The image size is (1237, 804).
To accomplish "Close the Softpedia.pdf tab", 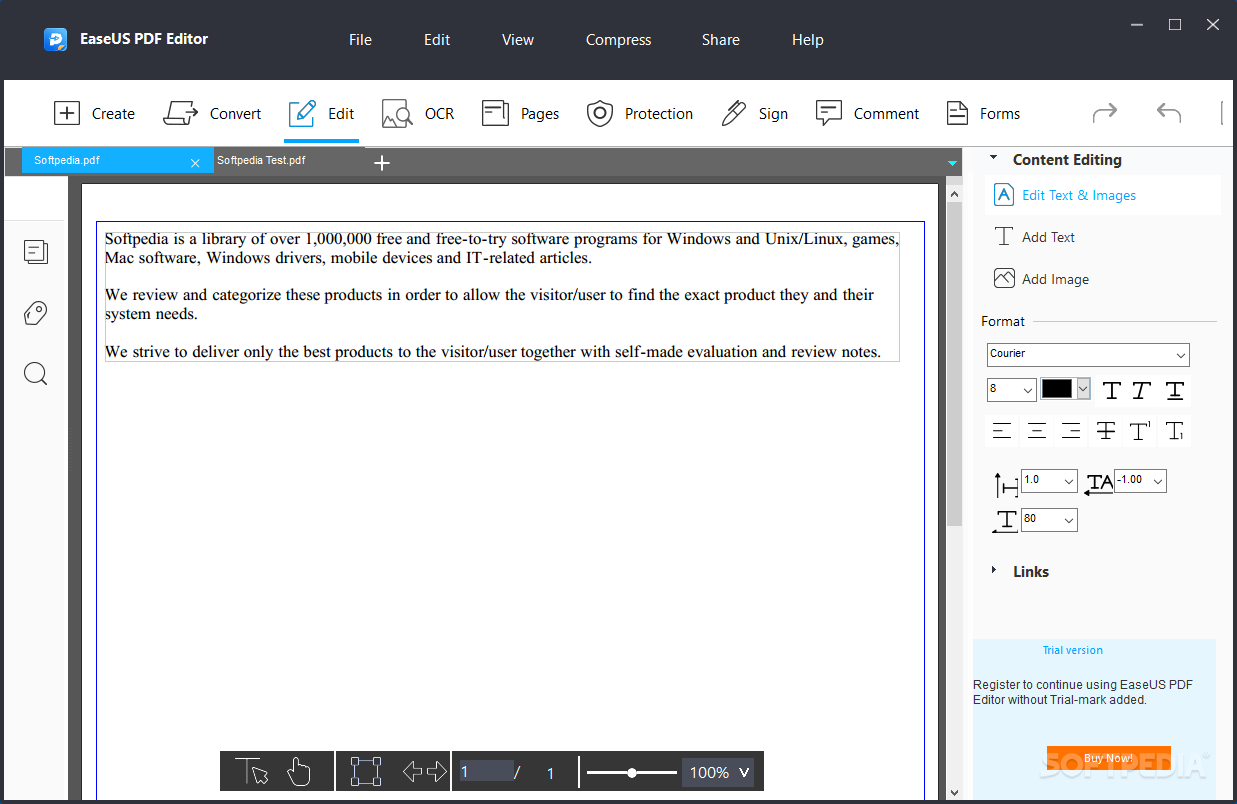I will (195, 162).
